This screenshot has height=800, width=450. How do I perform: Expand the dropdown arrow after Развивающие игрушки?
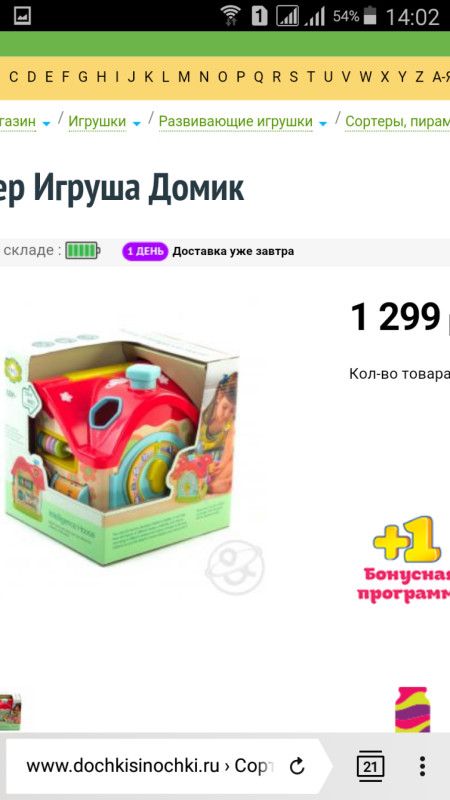pos(323,123)
